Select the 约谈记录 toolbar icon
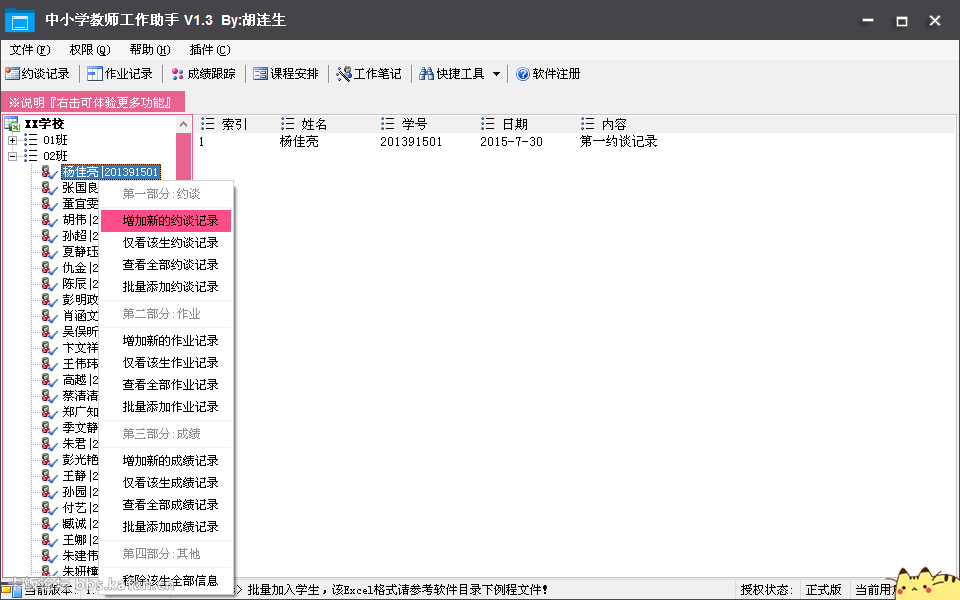Image resolution: width=960 pixels, height=600 pixels. (x=13, y=72)
